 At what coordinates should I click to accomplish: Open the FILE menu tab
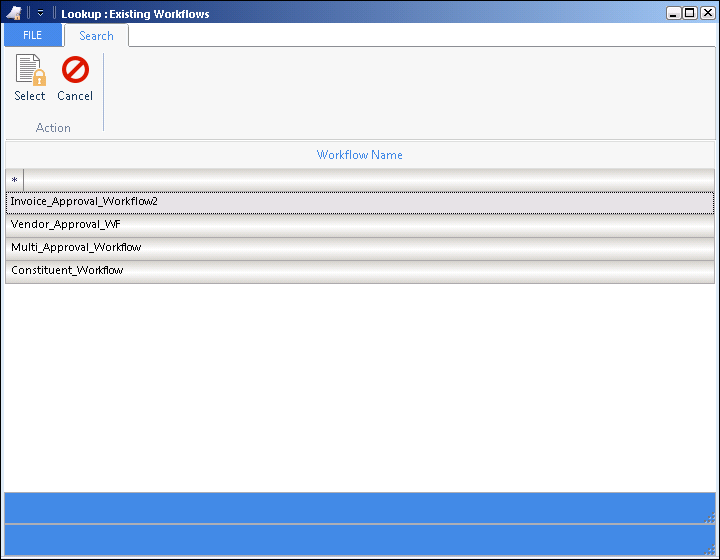(x=33, y=35)
